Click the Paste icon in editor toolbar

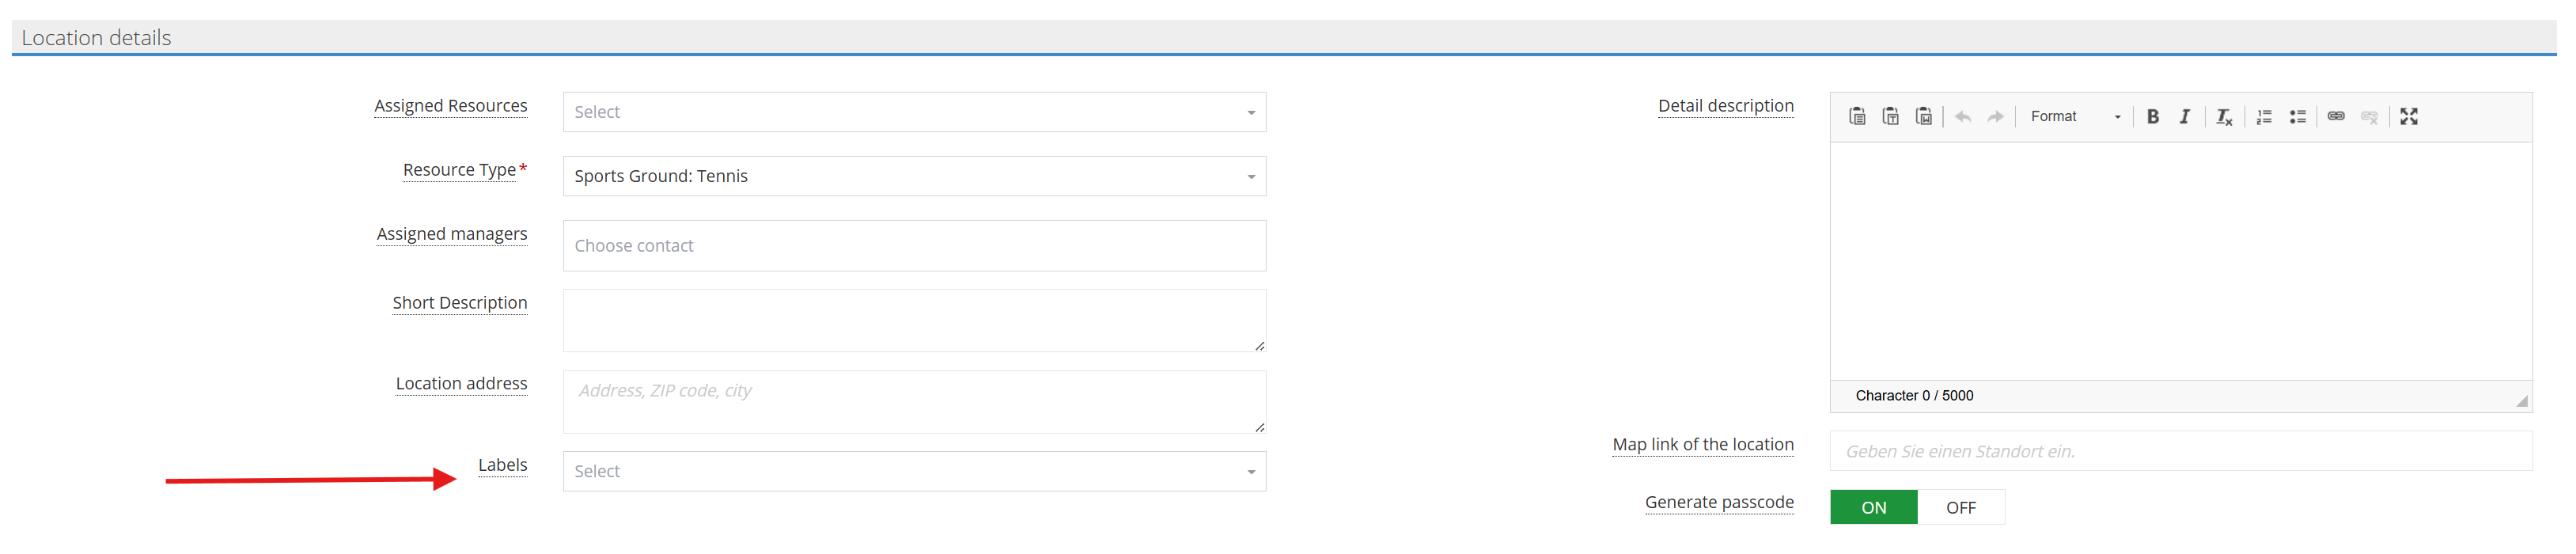tap(1857, 117)
